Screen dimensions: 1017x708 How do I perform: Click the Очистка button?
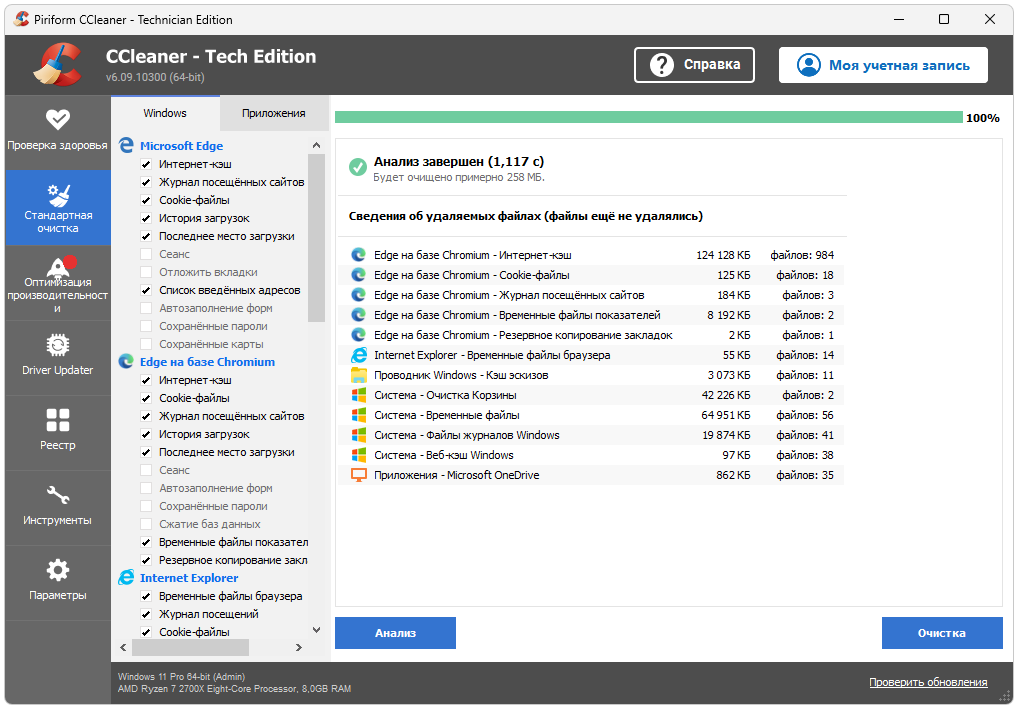click(941, 633)
